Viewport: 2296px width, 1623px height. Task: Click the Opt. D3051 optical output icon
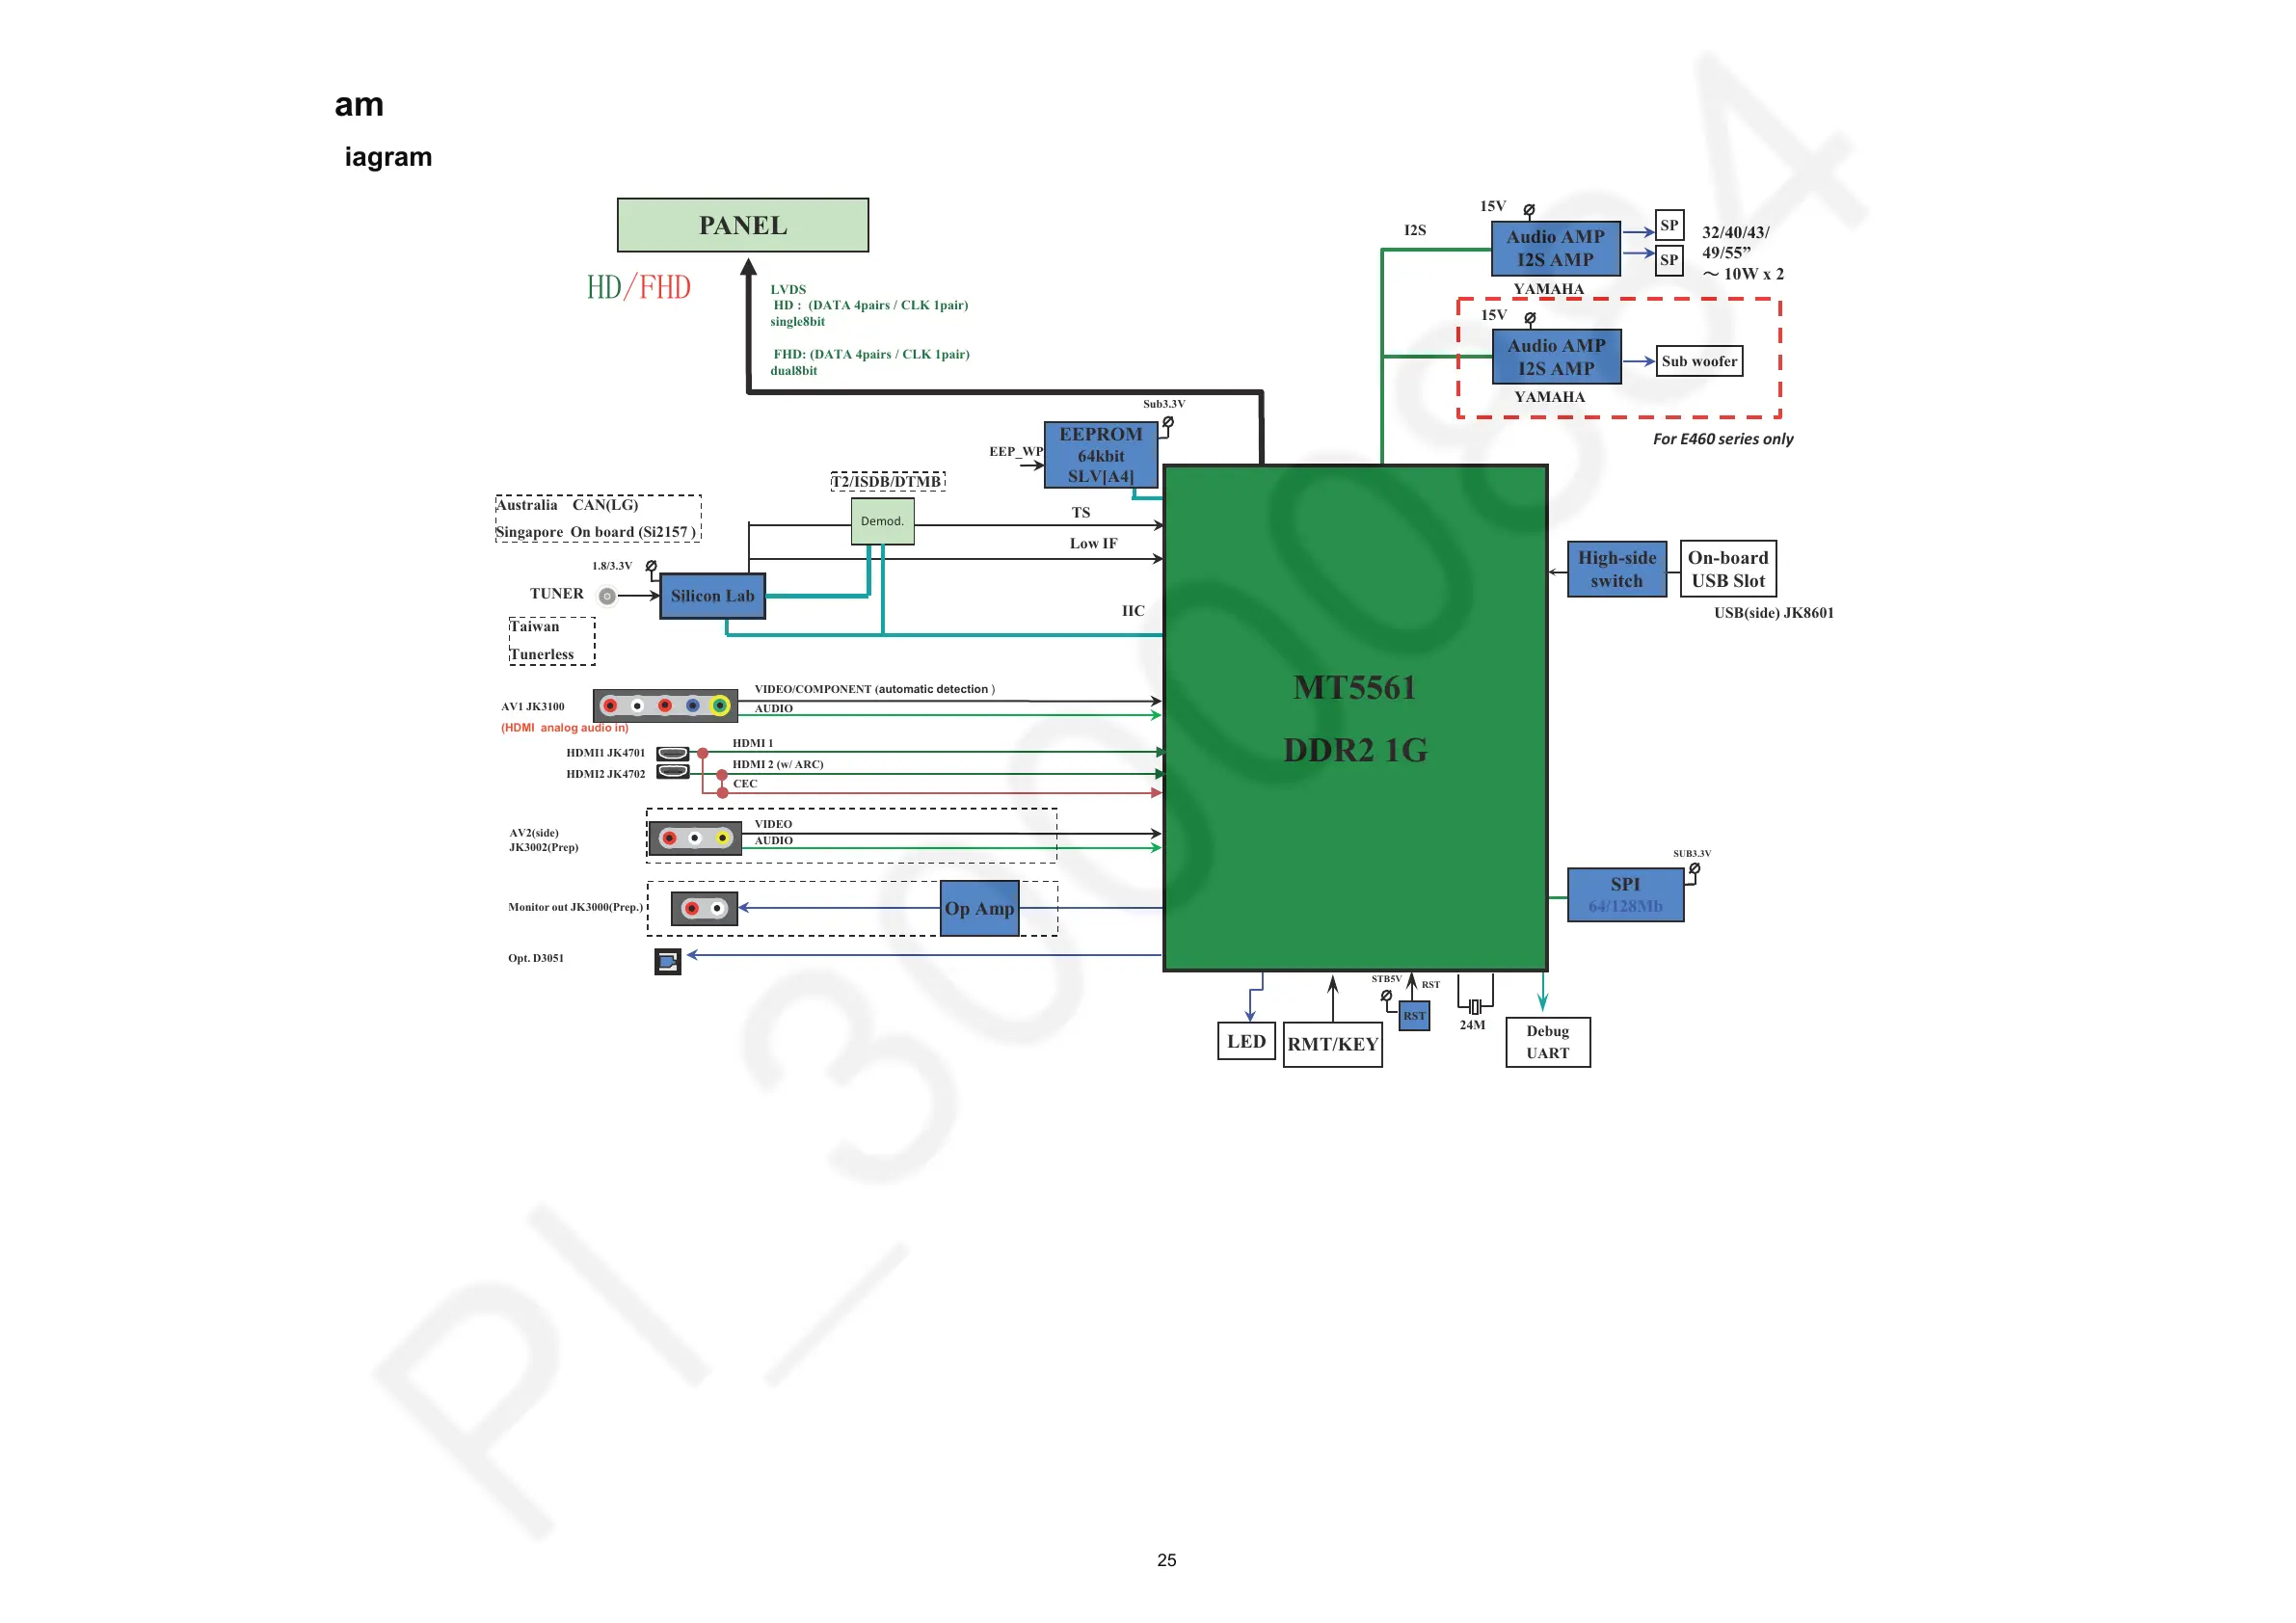click(667, 961)
